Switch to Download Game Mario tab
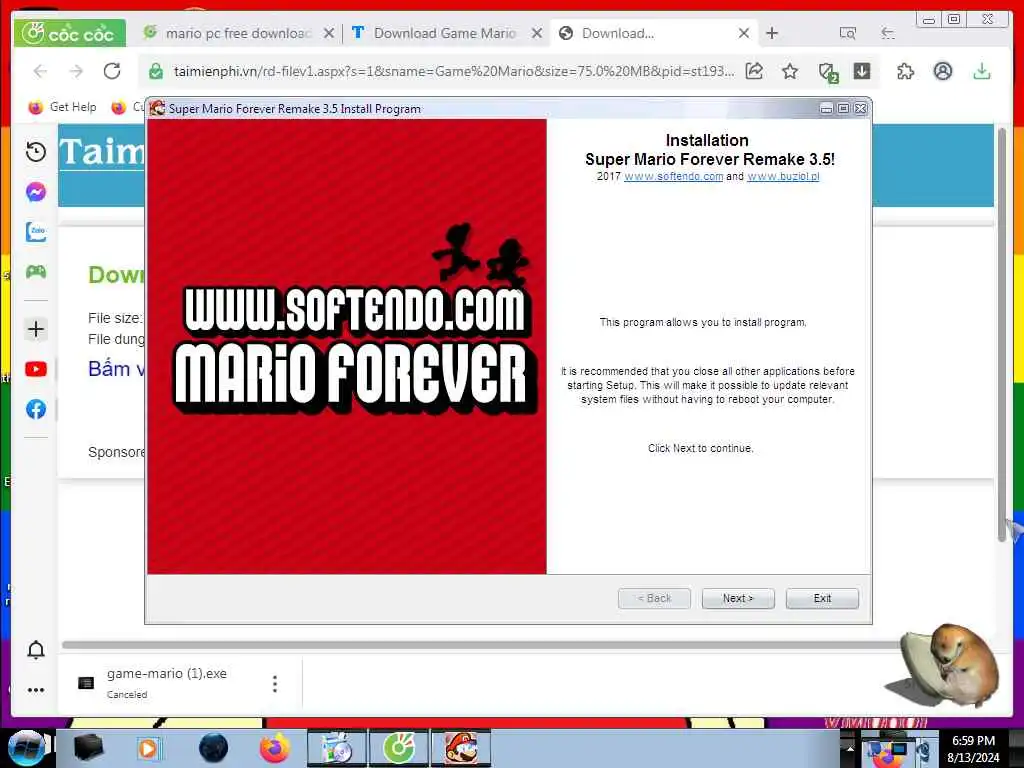The image size is (1024, 768). (x=444, y=33)
